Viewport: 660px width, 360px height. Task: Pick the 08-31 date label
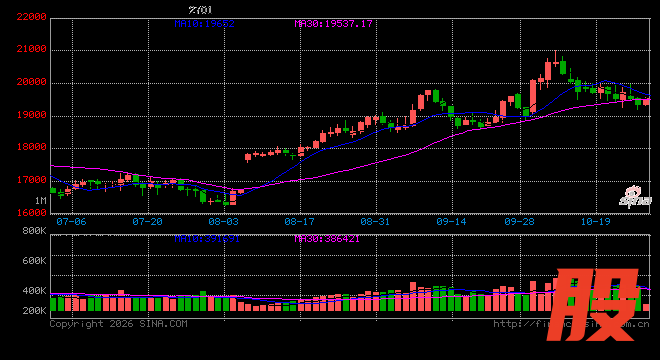375,221
